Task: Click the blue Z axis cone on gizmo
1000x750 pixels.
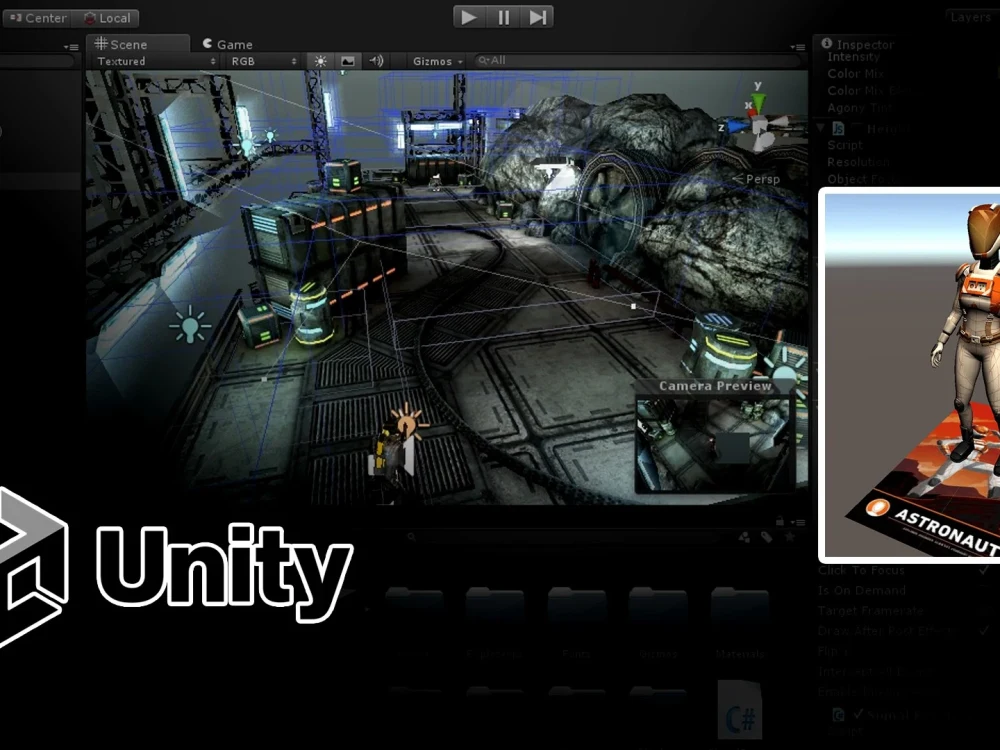Action: [x=738, y=126]
